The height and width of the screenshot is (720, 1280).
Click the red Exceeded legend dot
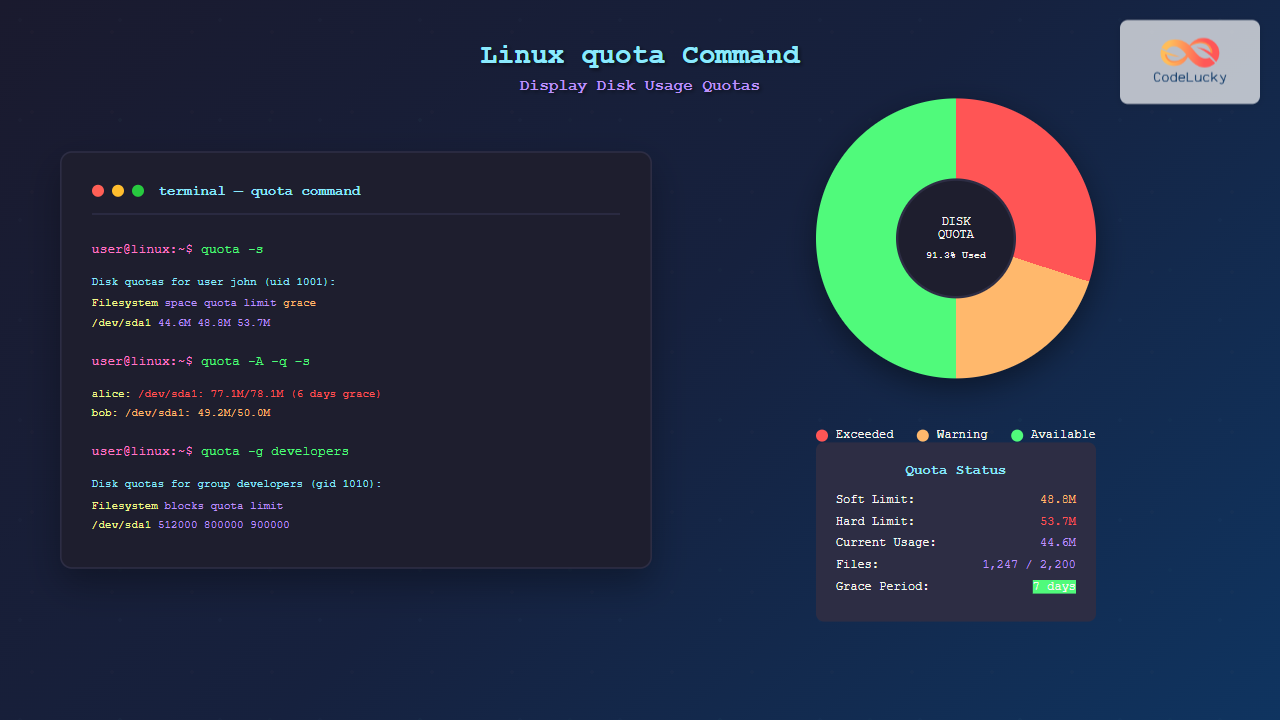[x=822, y=435]
